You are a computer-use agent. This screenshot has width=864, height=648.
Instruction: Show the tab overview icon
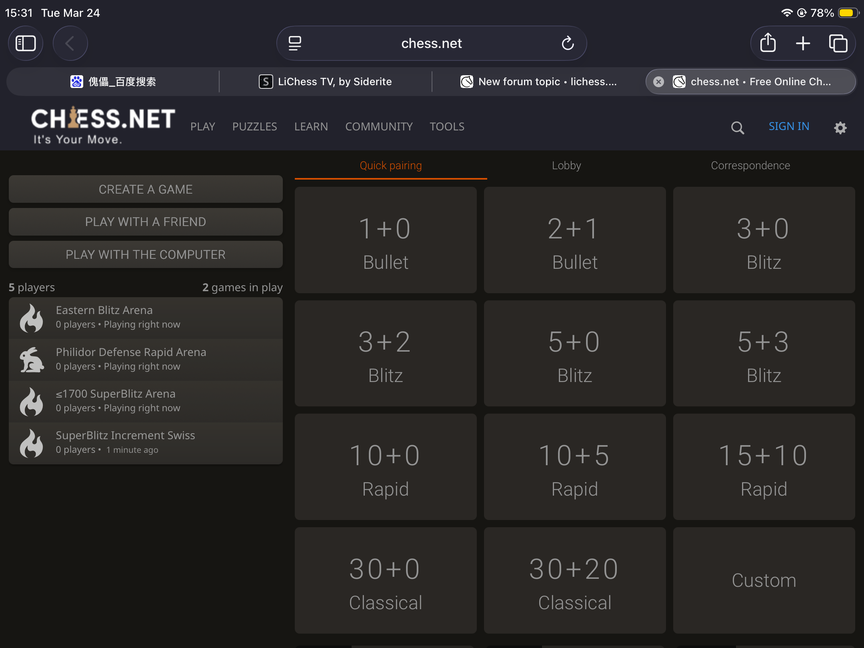pyautogui.click(x=838, y=43)
